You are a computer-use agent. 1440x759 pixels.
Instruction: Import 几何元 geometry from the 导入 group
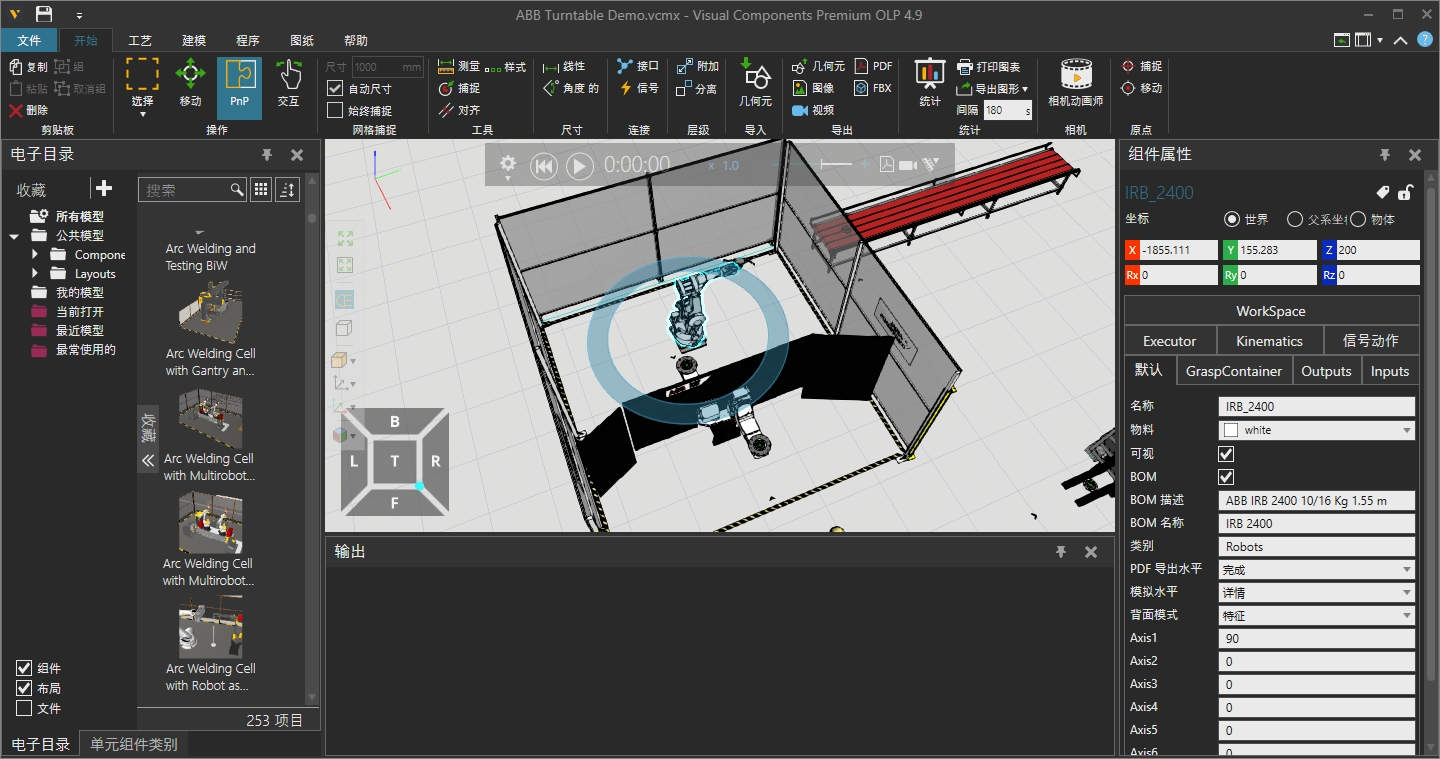coord(755,84)
